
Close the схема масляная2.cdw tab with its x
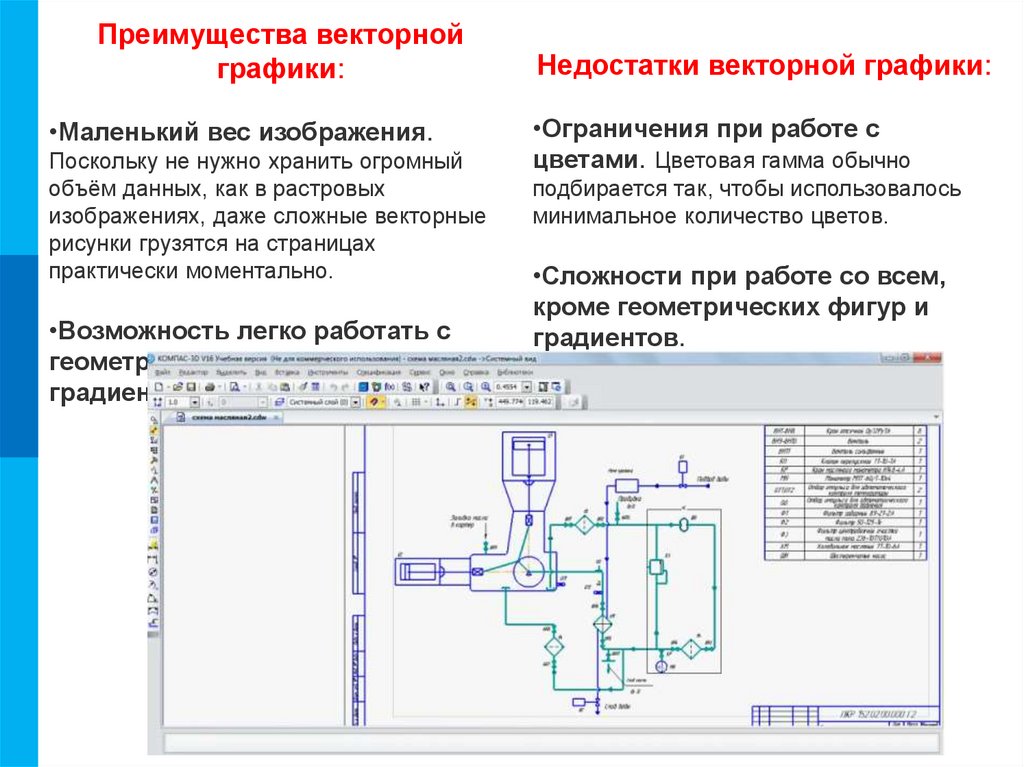tap(276, 417)
